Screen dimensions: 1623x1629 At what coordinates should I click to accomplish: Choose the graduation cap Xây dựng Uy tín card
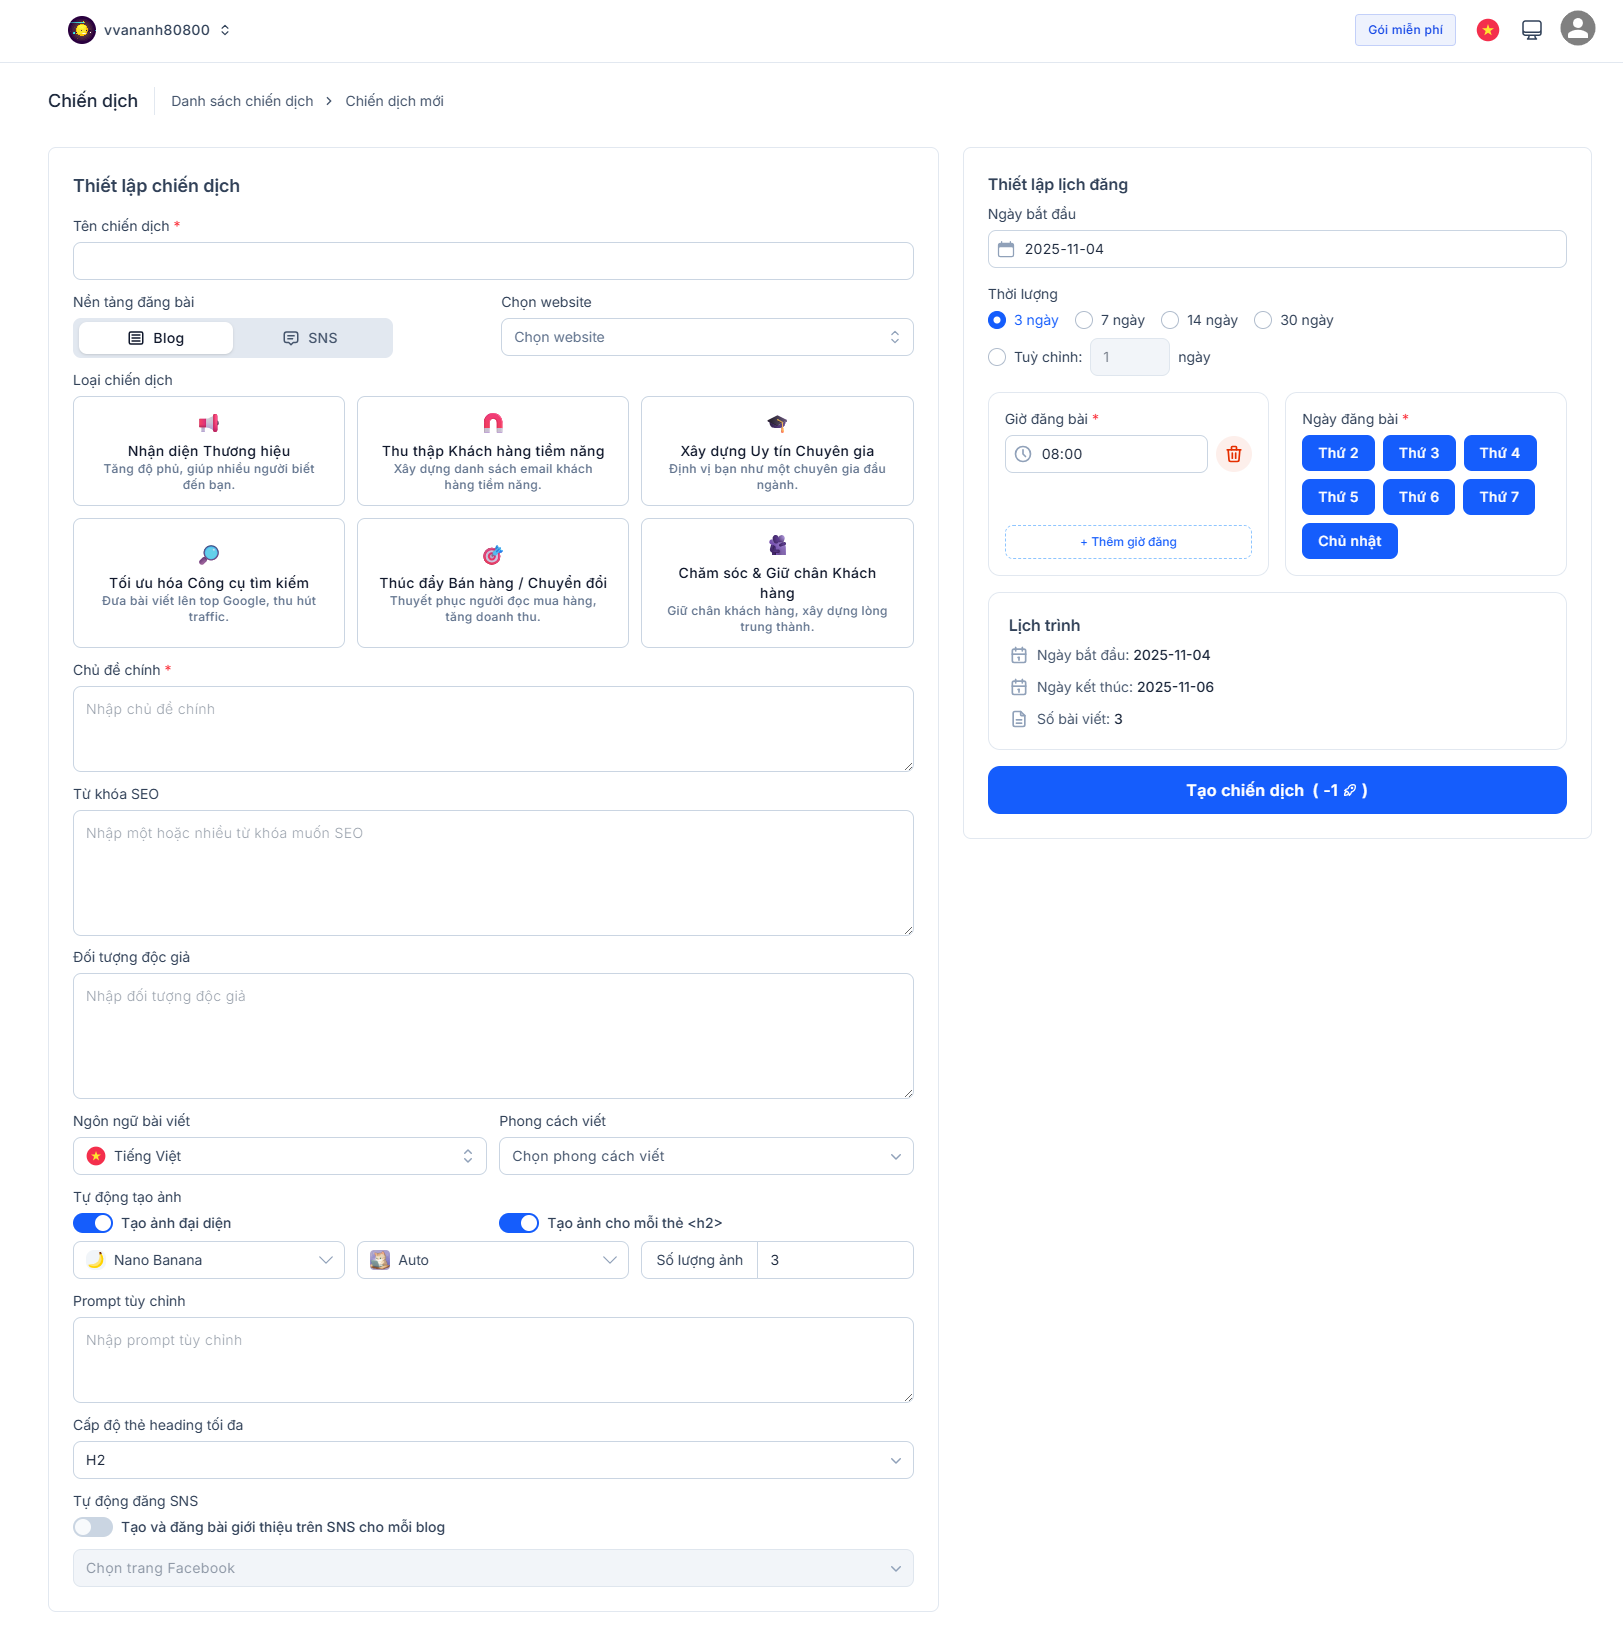777,451
